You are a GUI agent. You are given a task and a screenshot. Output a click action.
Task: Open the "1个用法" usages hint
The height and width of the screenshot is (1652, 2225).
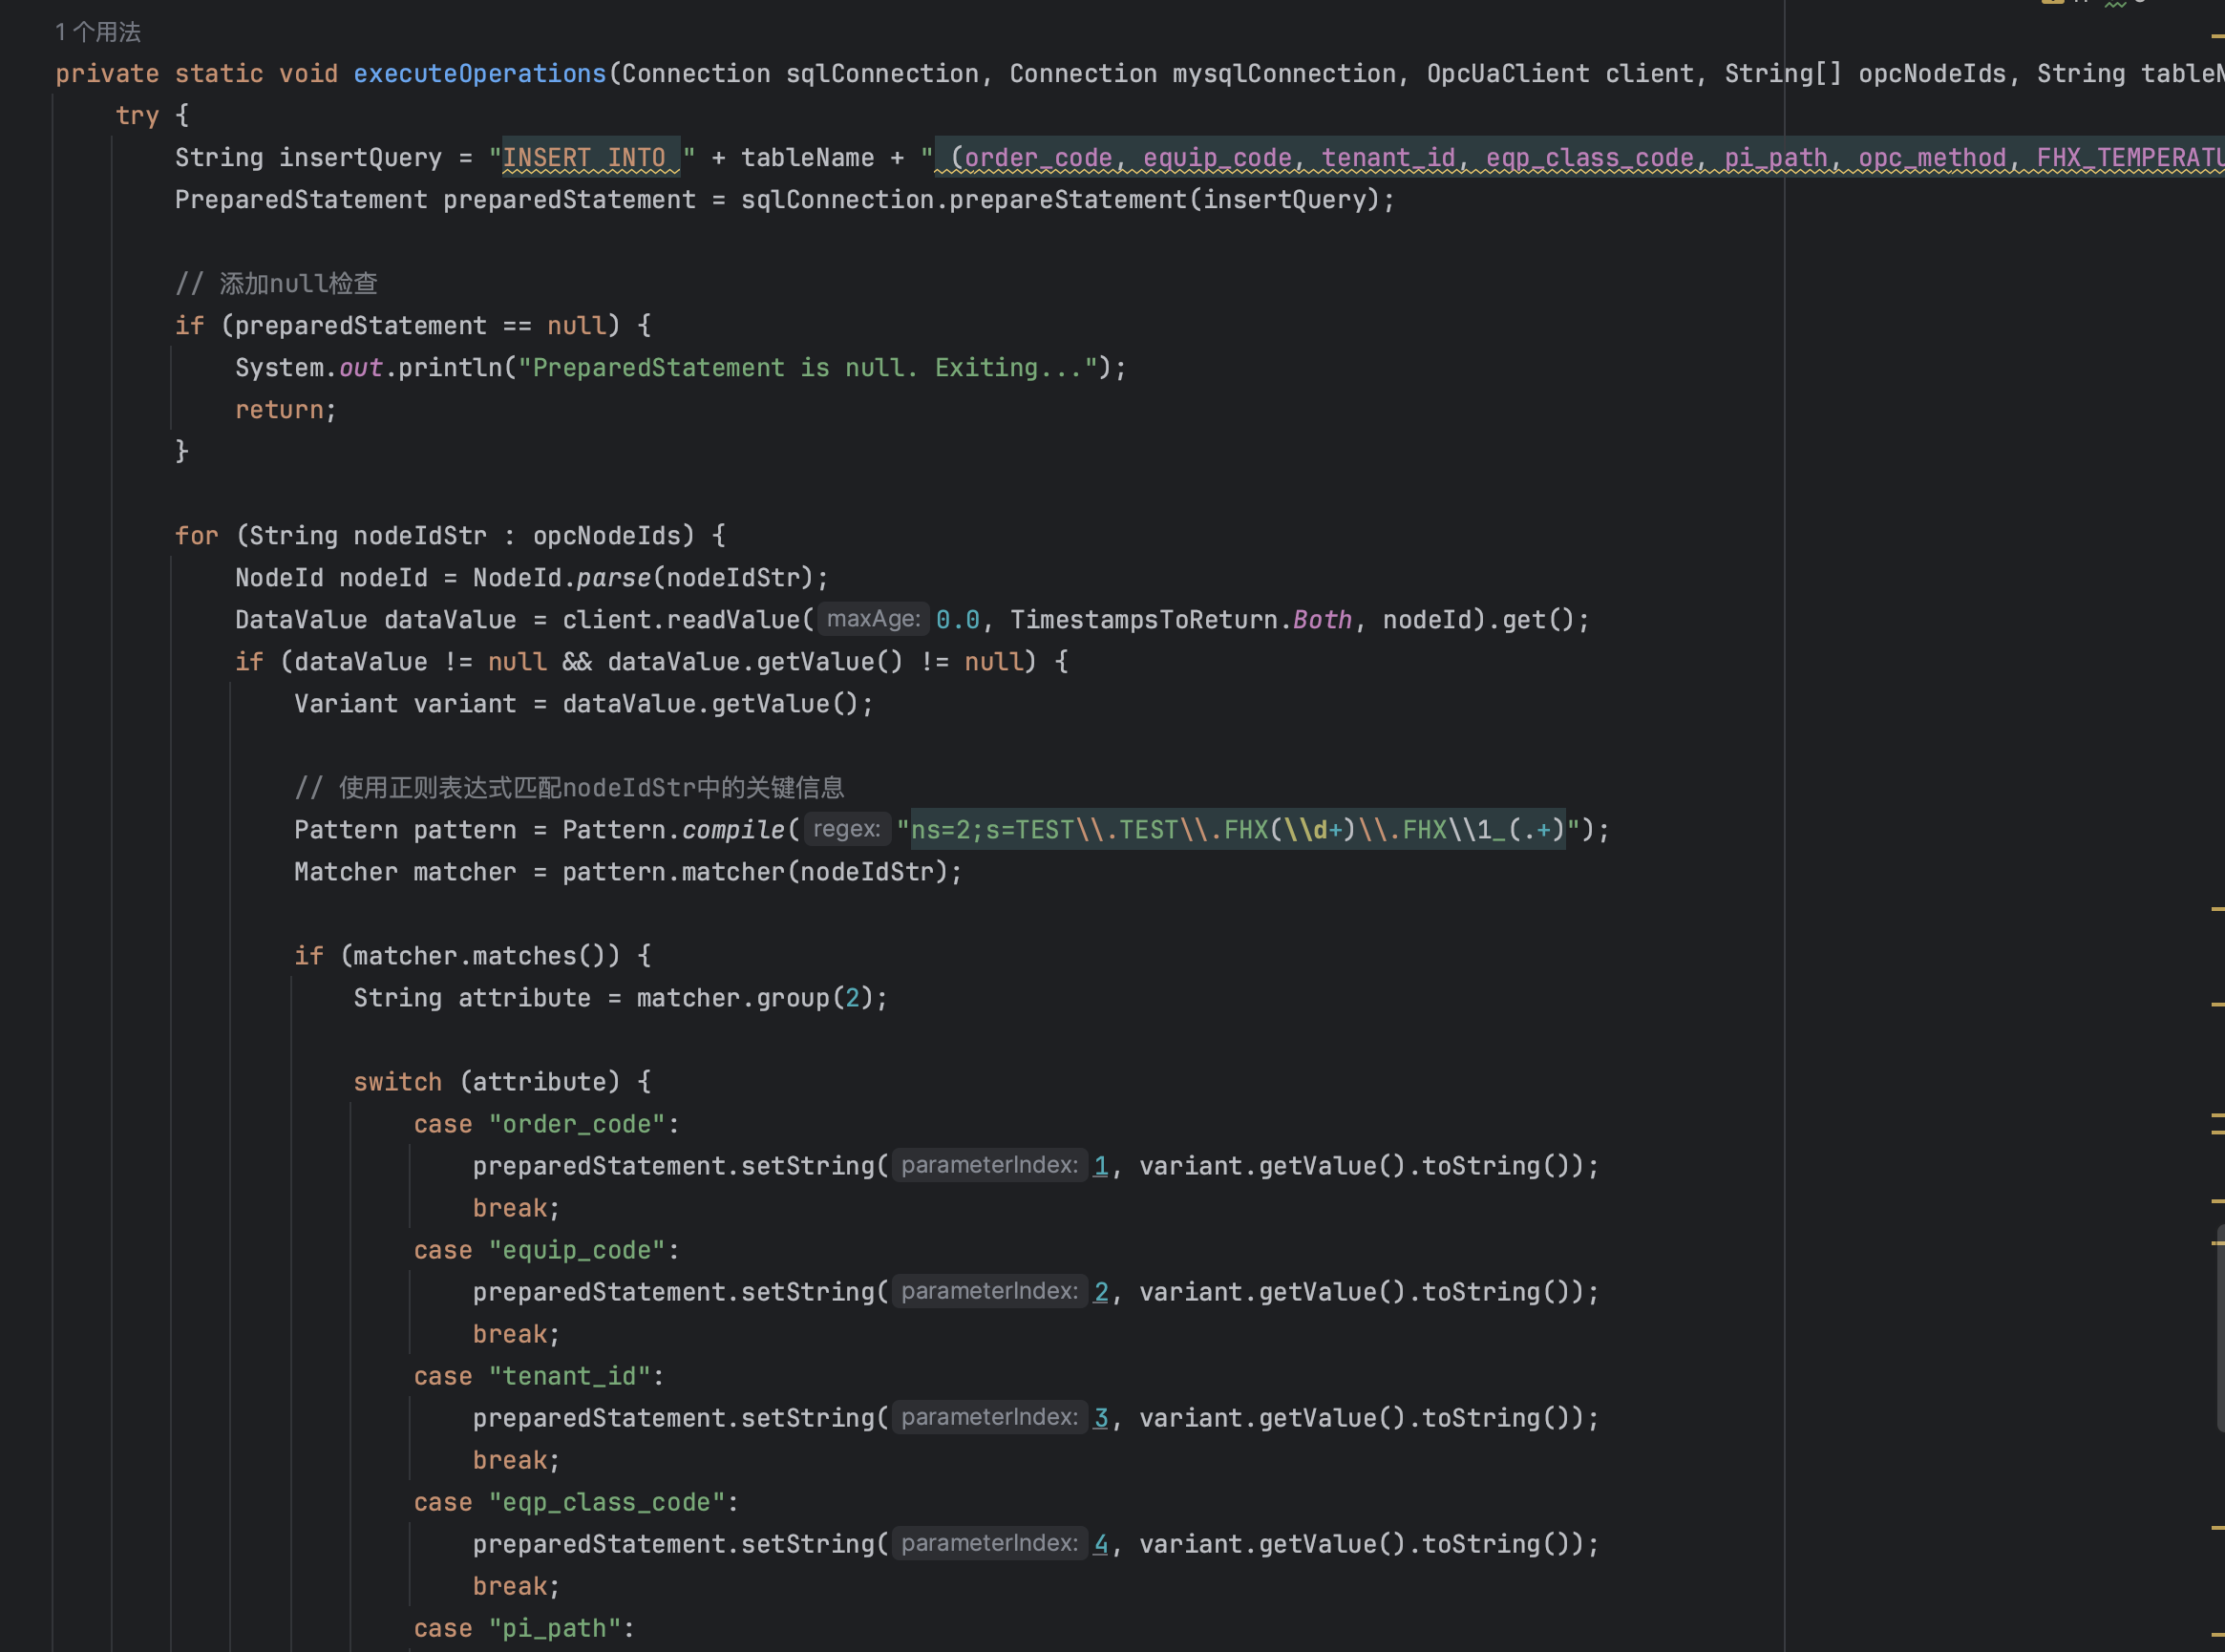point(98,32)
